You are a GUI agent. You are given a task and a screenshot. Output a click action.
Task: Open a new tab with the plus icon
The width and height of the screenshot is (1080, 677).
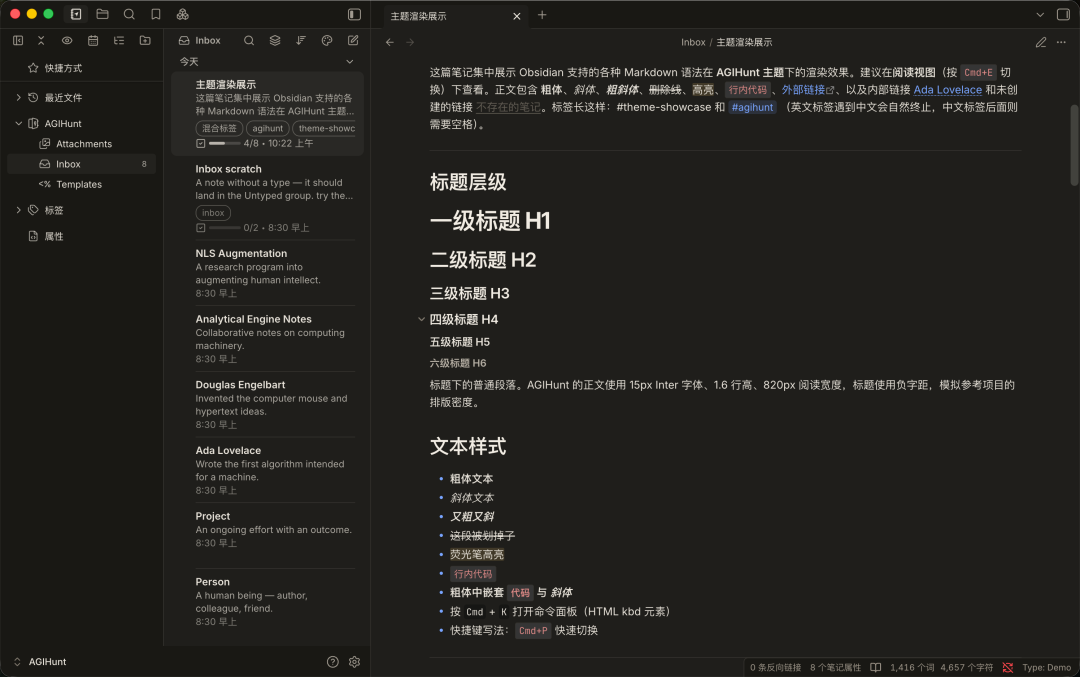pos(542,14)
